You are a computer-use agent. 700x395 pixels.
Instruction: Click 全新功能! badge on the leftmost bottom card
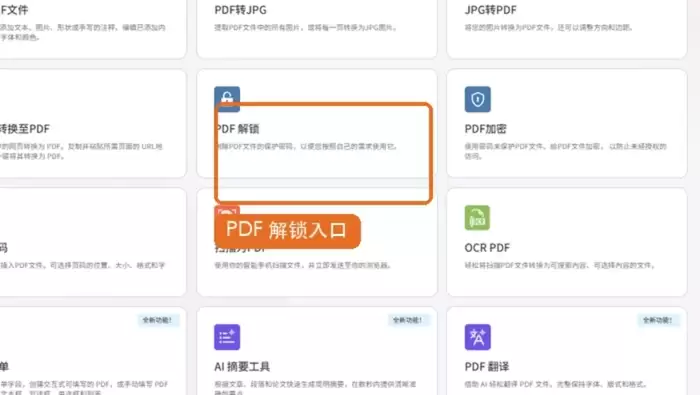click(158, 320)
